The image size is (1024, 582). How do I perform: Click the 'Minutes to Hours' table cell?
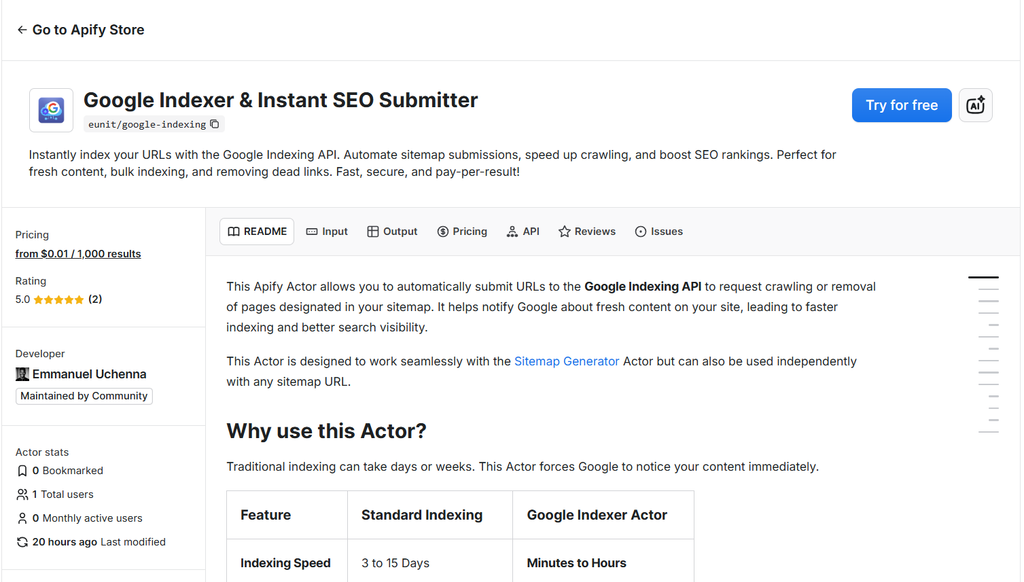pyautogui.click(x=603, y=563)
